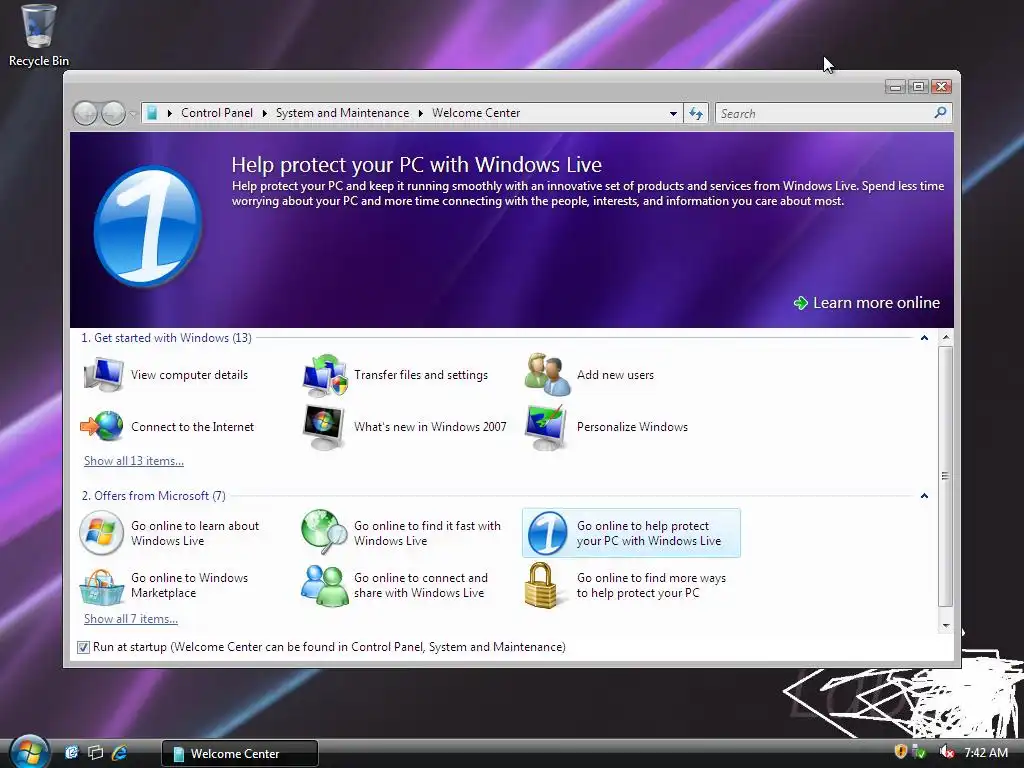Click the Control Panel breadcrumb
Viewport: 1024px width, 768px height.
click(217, 113)
